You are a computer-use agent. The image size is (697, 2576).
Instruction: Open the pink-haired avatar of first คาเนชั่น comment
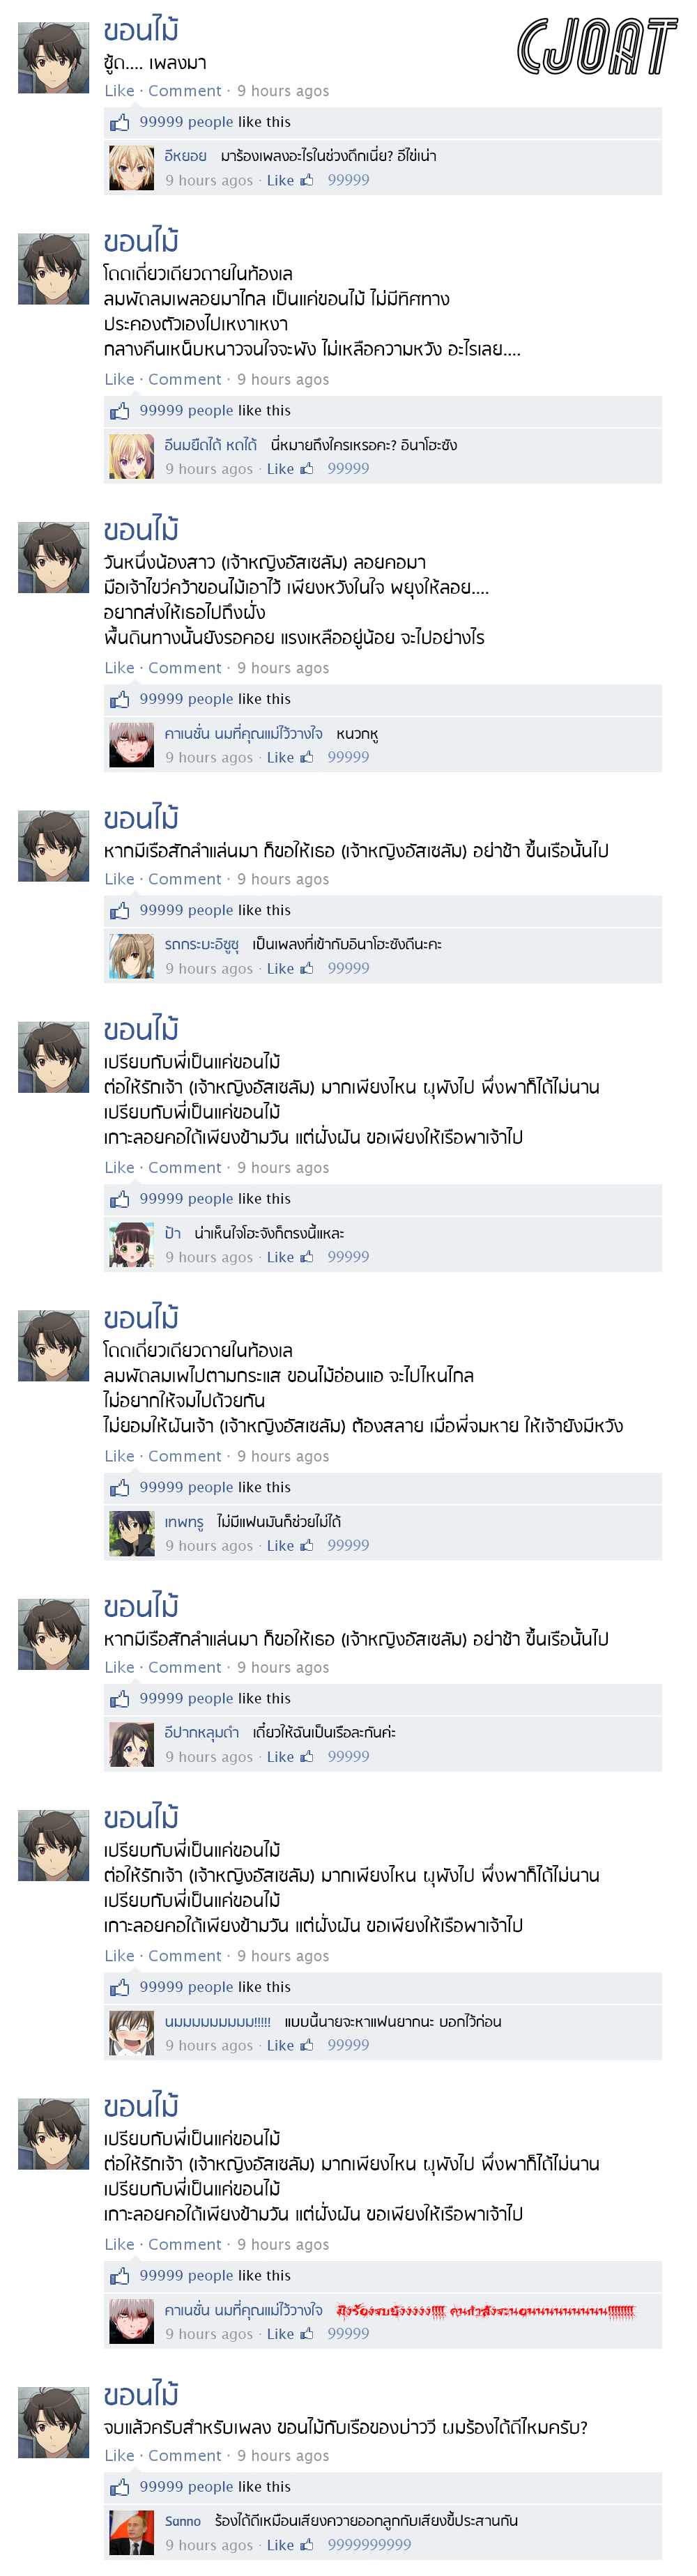[x=131, y=744]
